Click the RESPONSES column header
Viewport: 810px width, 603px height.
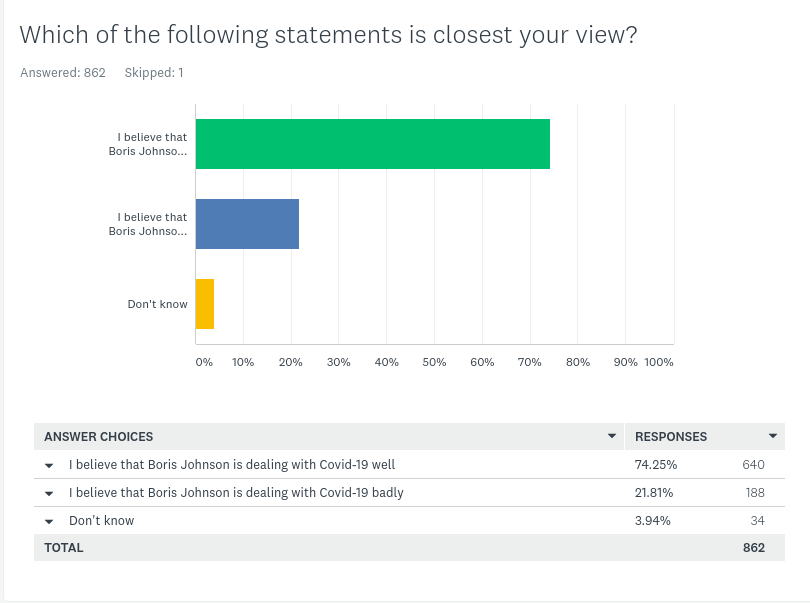point(671,437)
